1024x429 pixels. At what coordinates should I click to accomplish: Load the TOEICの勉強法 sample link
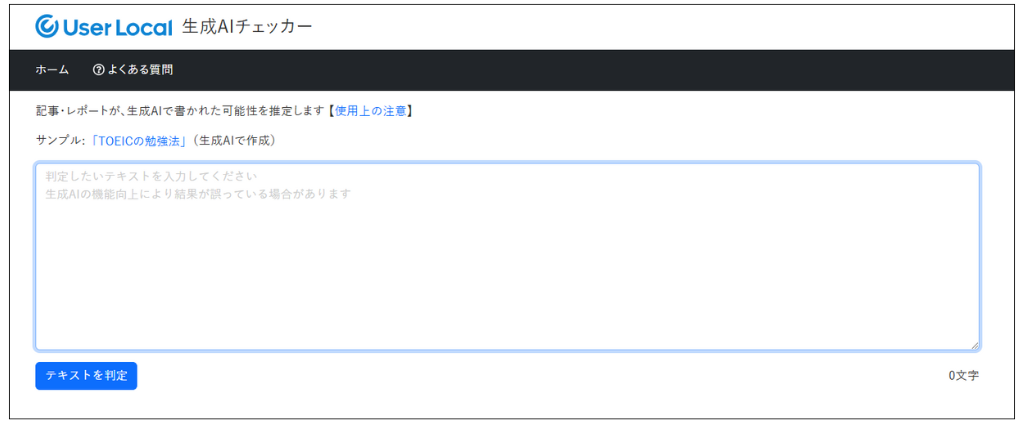click(139, 141)
